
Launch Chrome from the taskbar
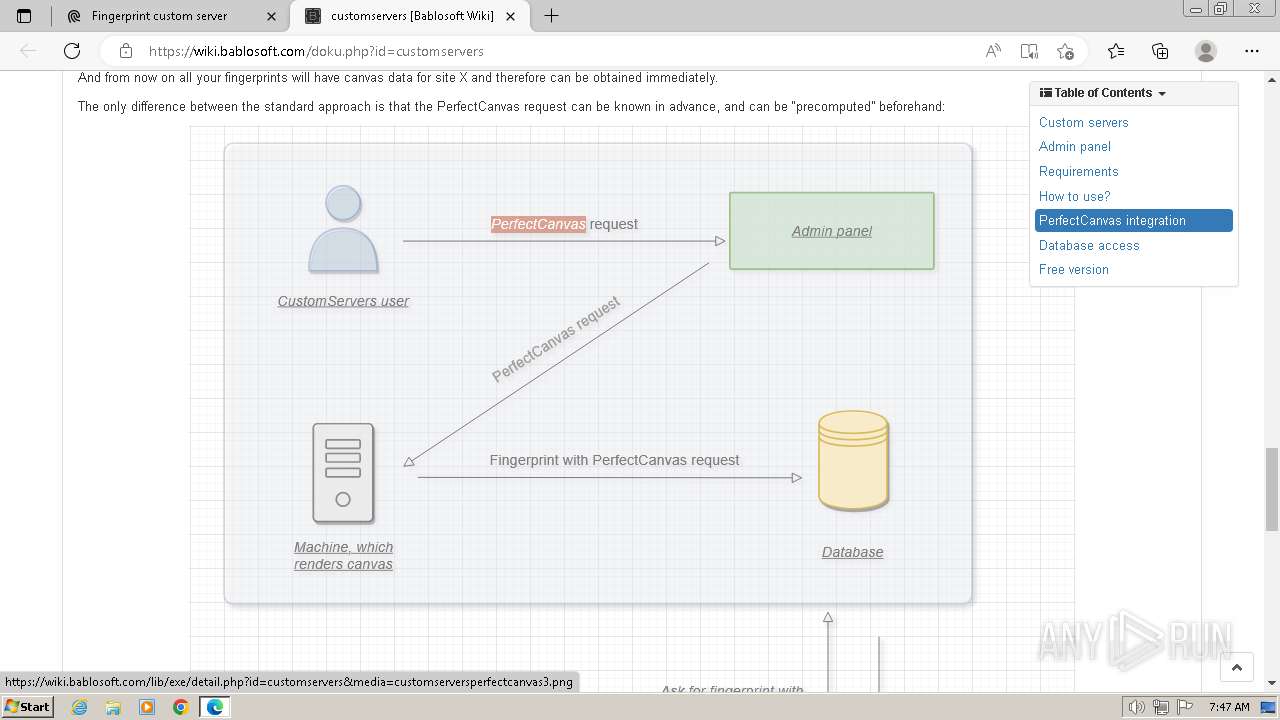click(x=180, y=707)
